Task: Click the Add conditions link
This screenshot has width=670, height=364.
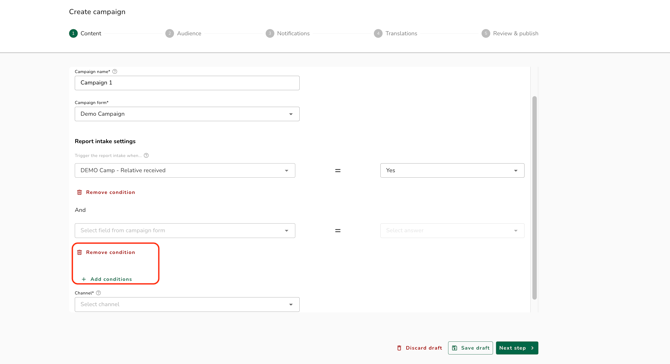Action: coord(107,279)
